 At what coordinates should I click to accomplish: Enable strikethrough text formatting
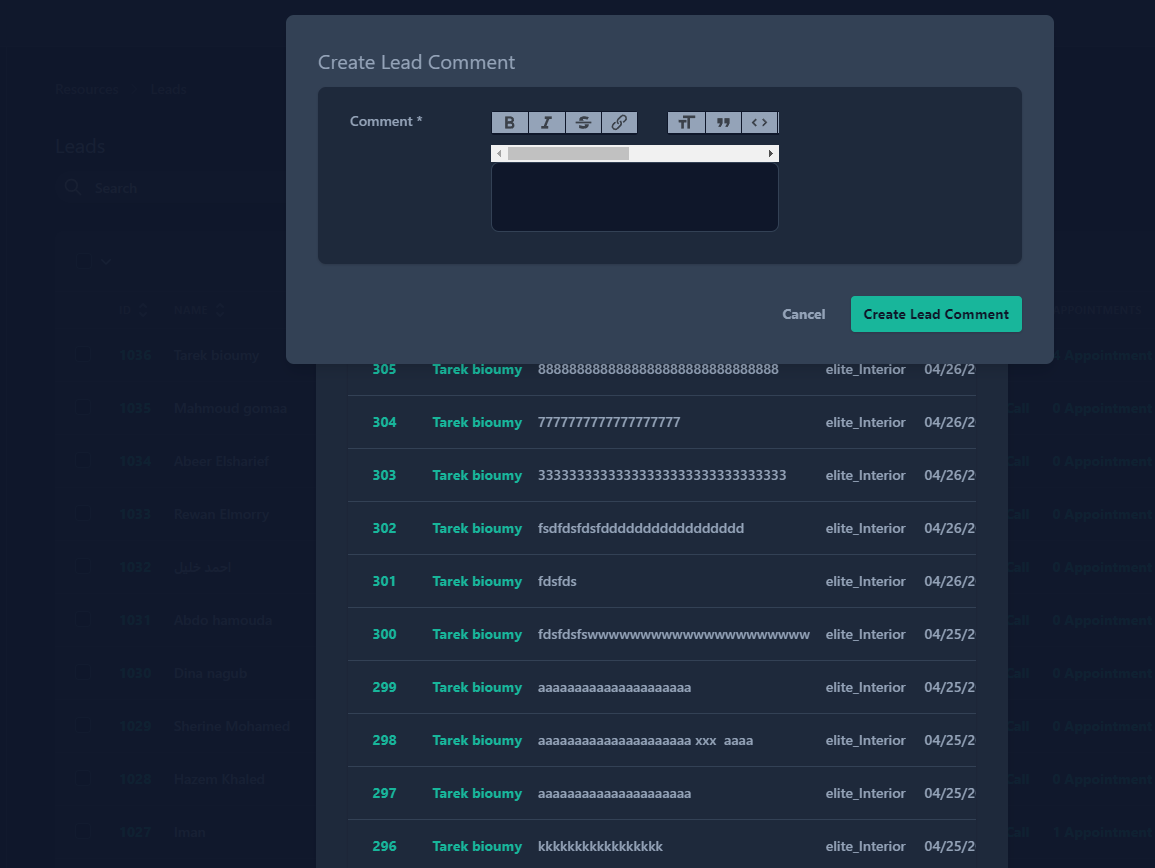[583, 123]
